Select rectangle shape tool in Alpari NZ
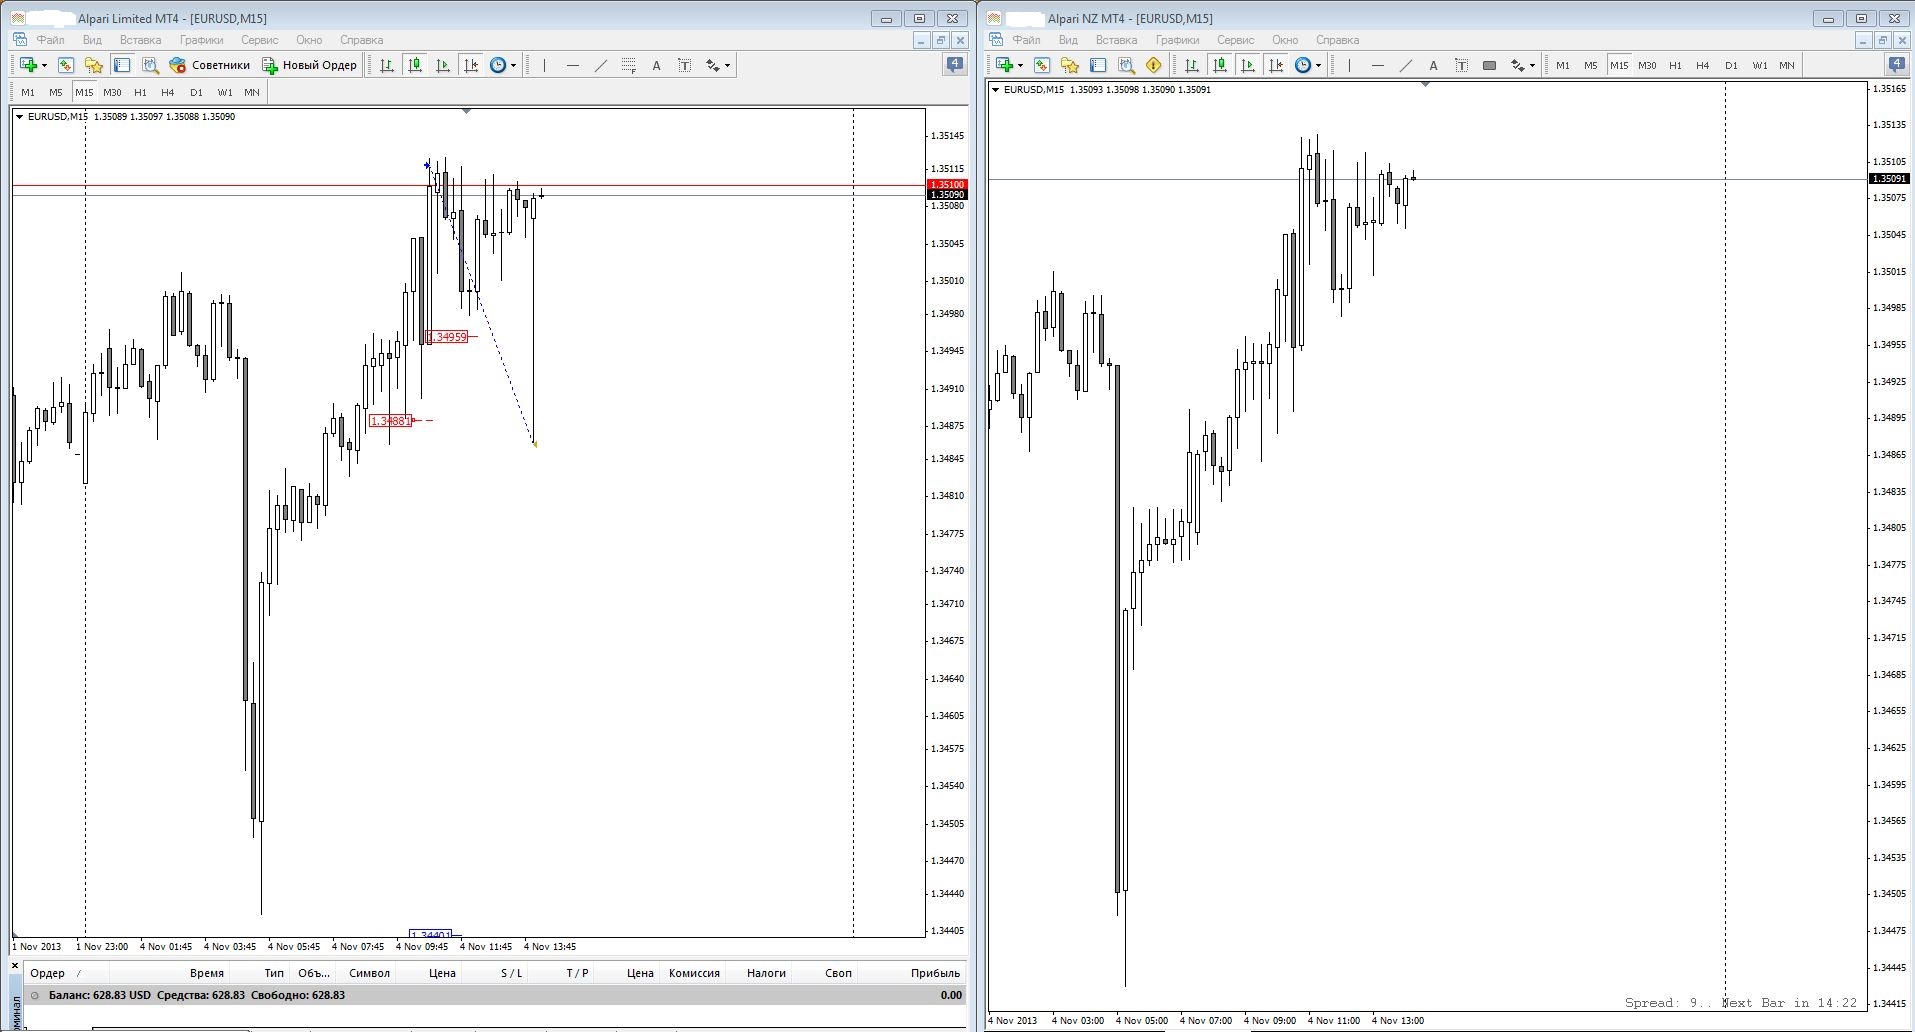 pyautogui.click(x=1489, y=65)
